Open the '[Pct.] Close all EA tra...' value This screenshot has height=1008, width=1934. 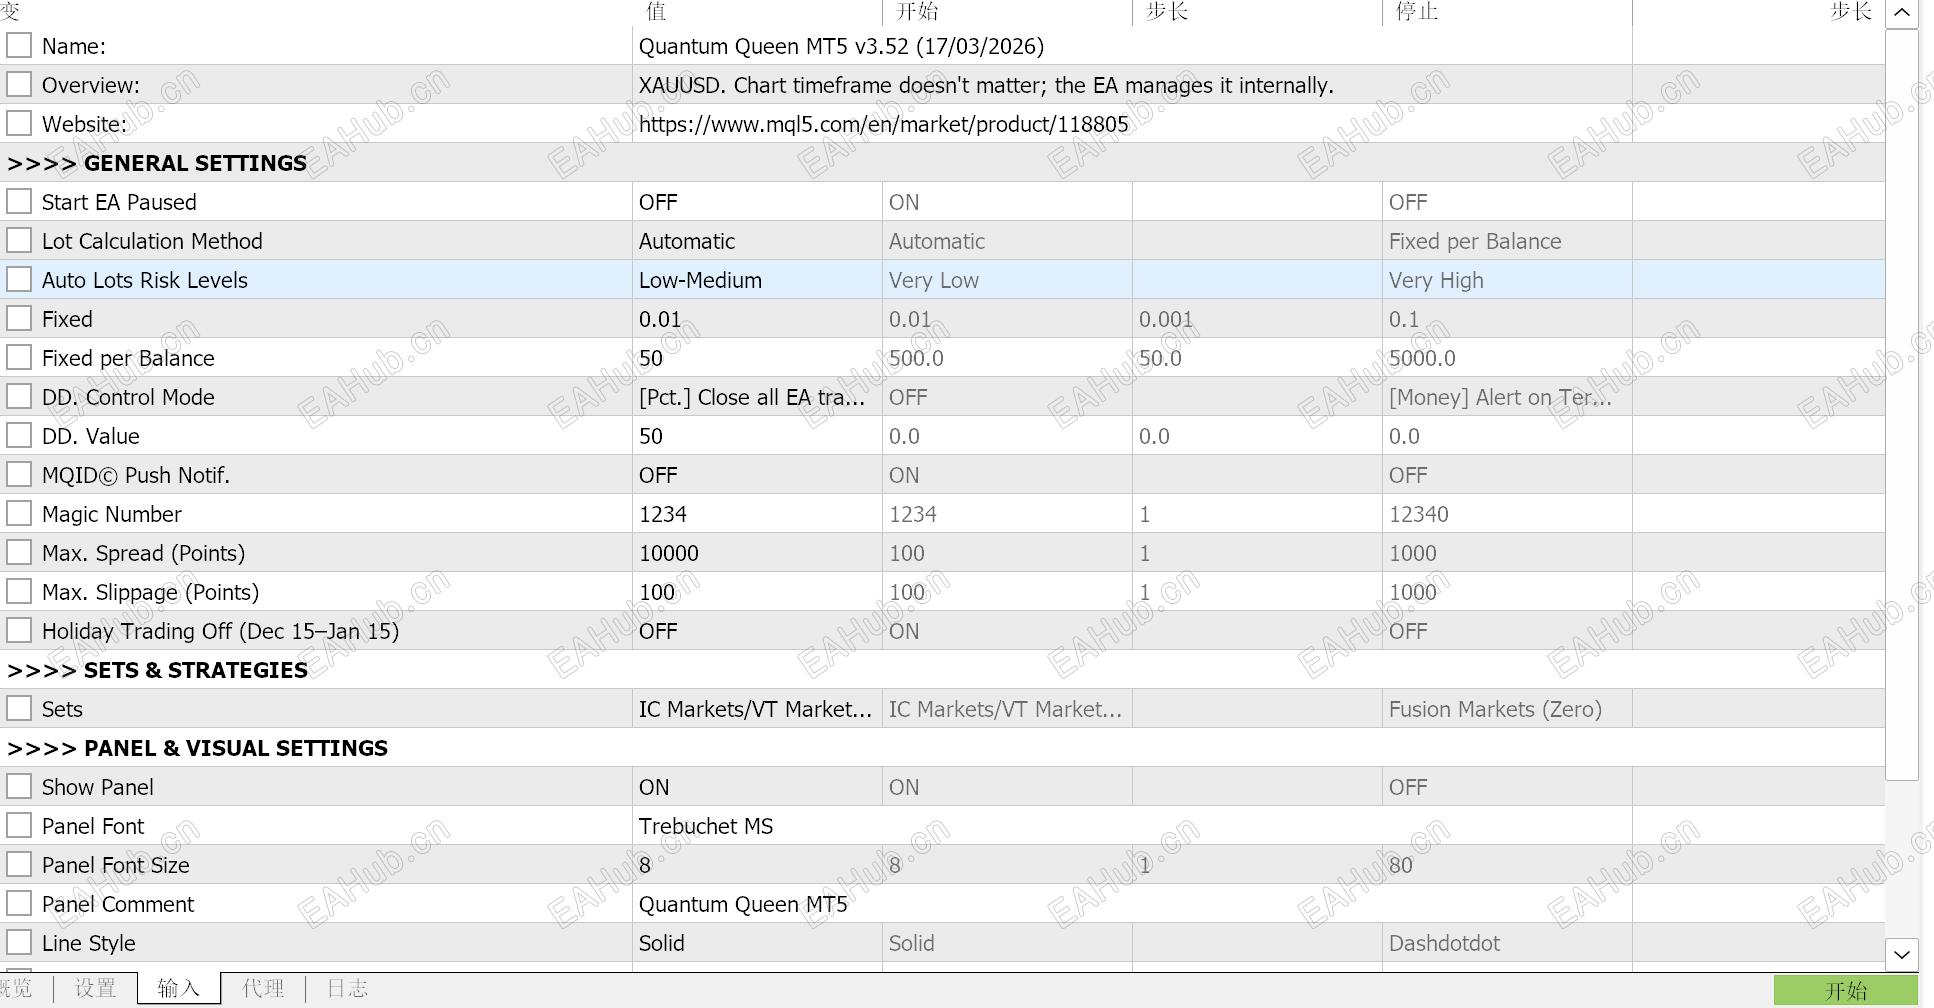757,397
